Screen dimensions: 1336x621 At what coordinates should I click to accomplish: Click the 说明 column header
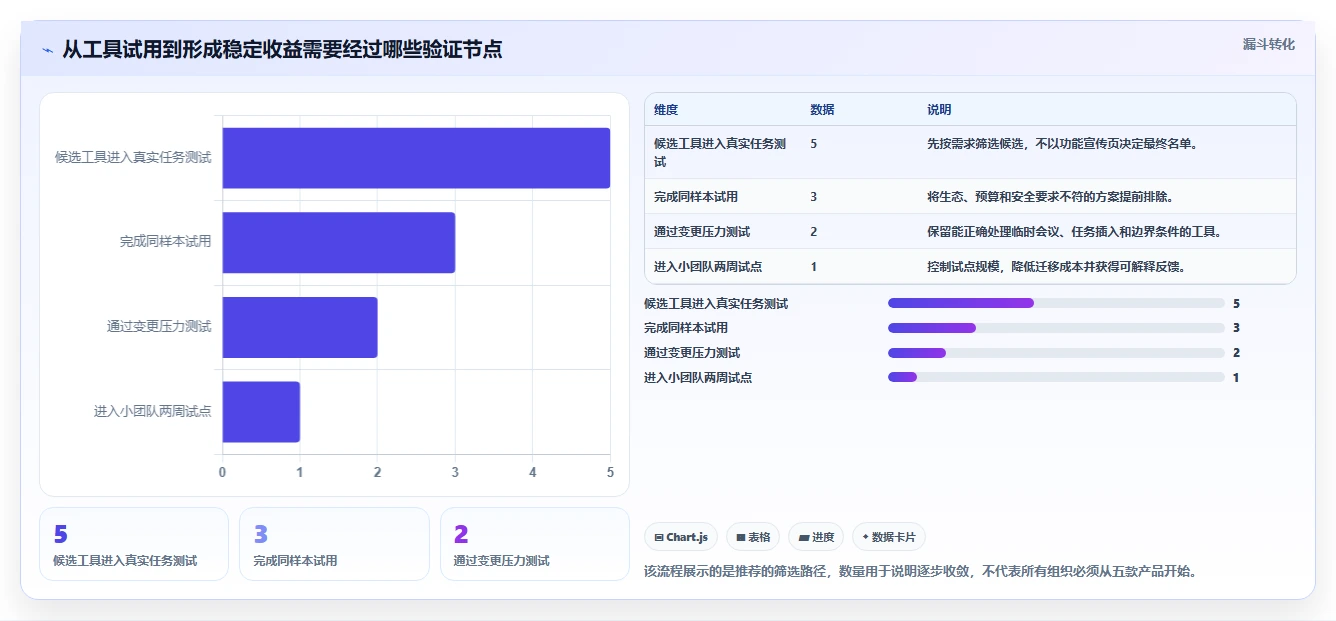(x=939, y=110)
